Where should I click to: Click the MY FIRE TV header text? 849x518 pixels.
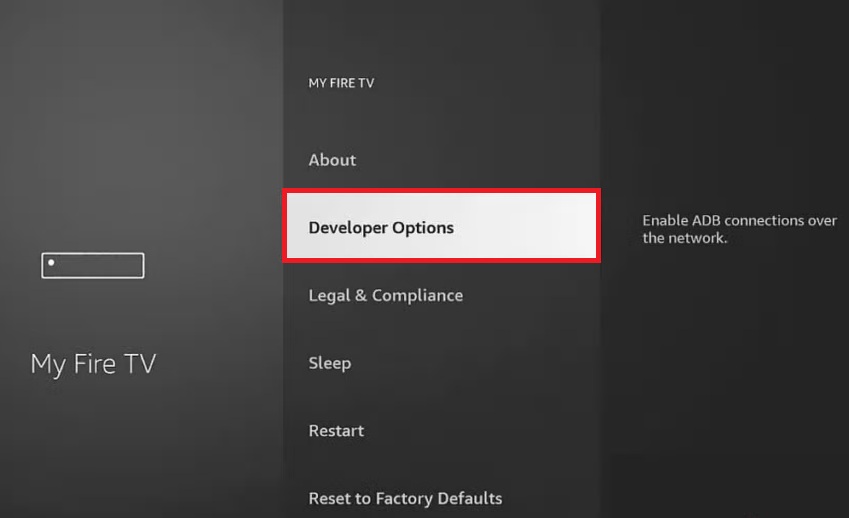point(341,83)
